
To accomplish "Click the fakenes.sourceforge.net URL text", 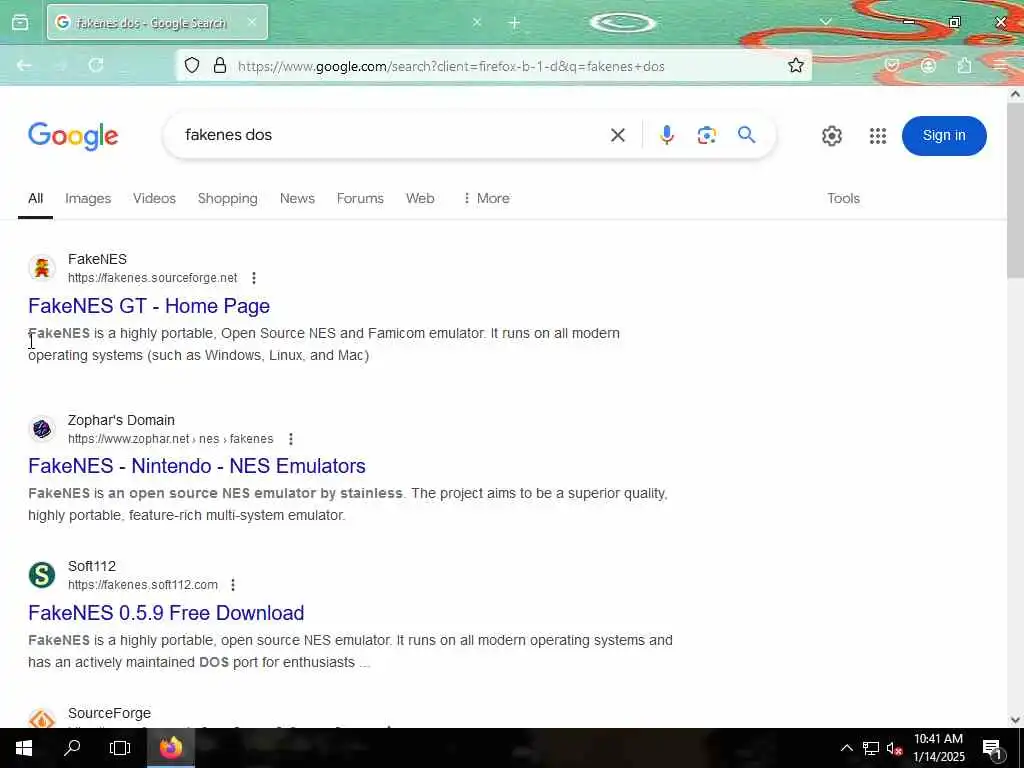I will 153,278.
